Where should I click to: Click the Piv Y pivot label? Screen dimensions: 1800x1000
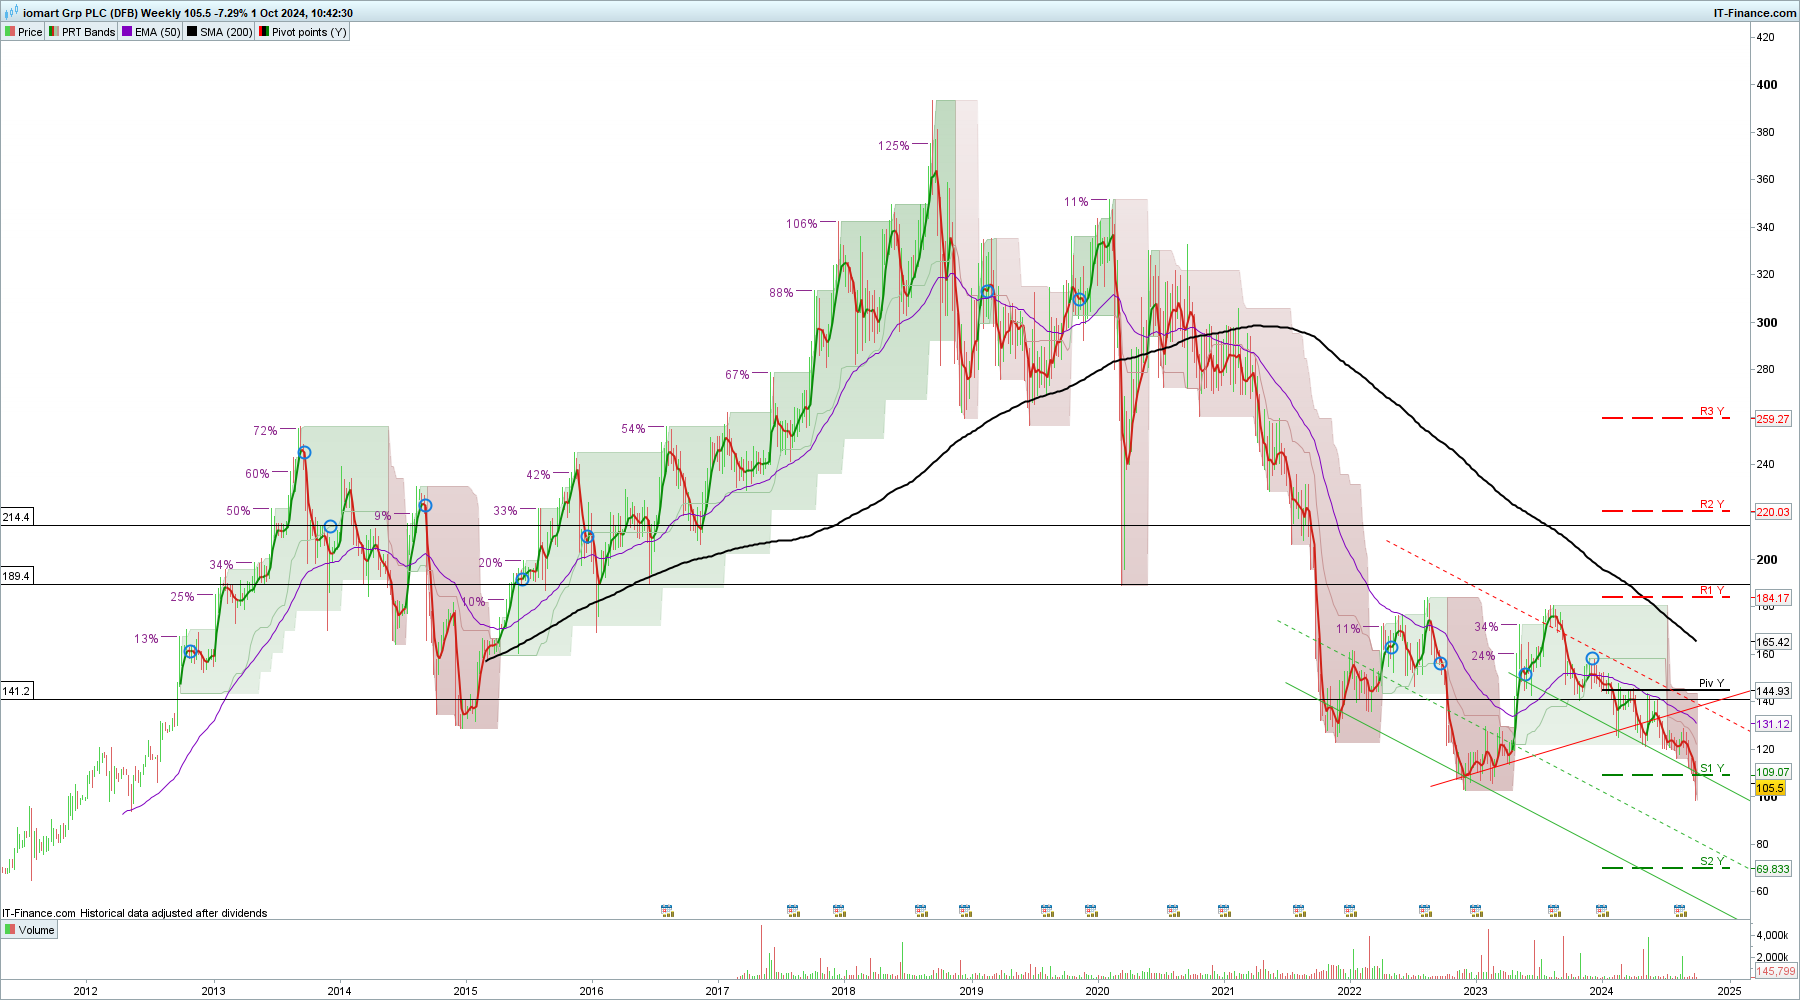[x=1712, y=684]
